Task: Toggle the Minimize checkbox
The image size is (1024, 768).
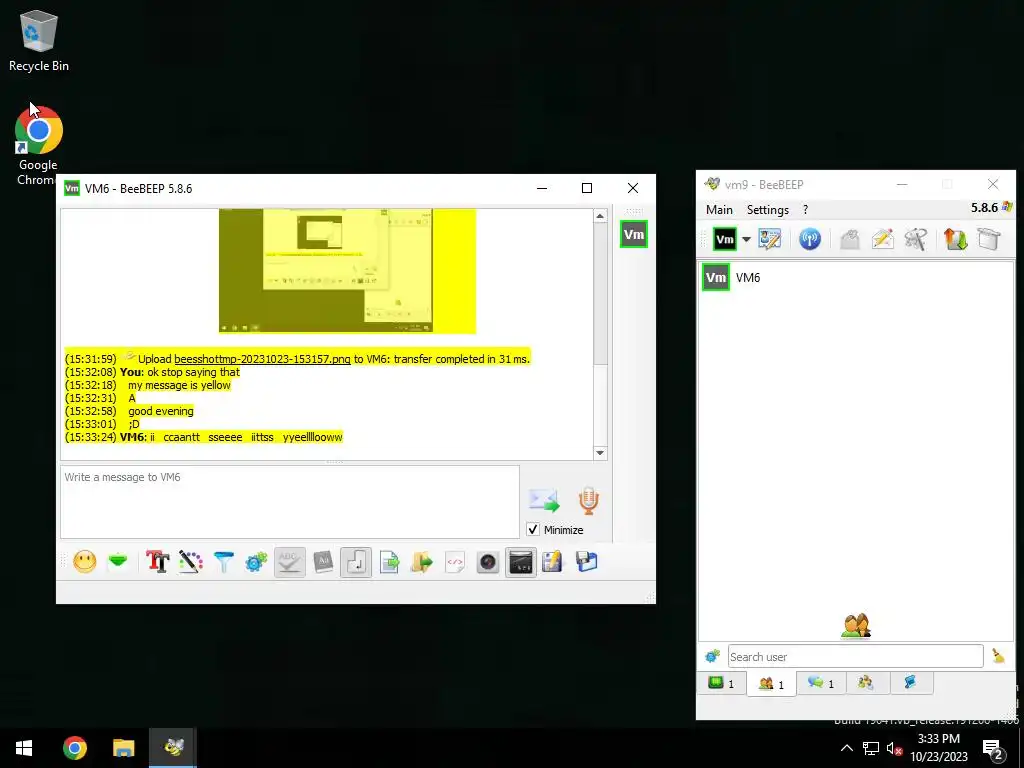Action: [533, 530]
